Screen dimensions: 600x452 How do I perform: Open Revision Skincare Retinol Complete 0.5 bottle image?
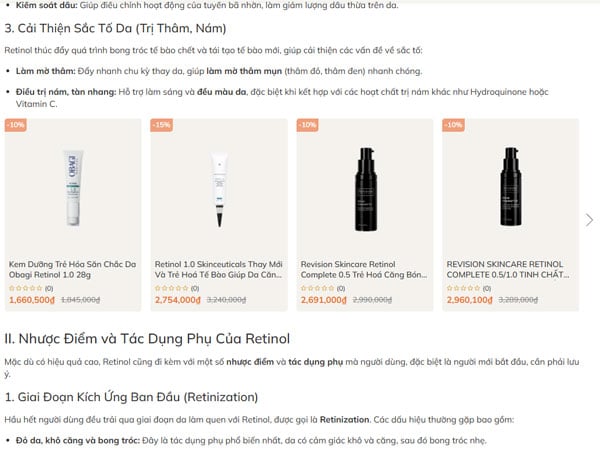365,189
